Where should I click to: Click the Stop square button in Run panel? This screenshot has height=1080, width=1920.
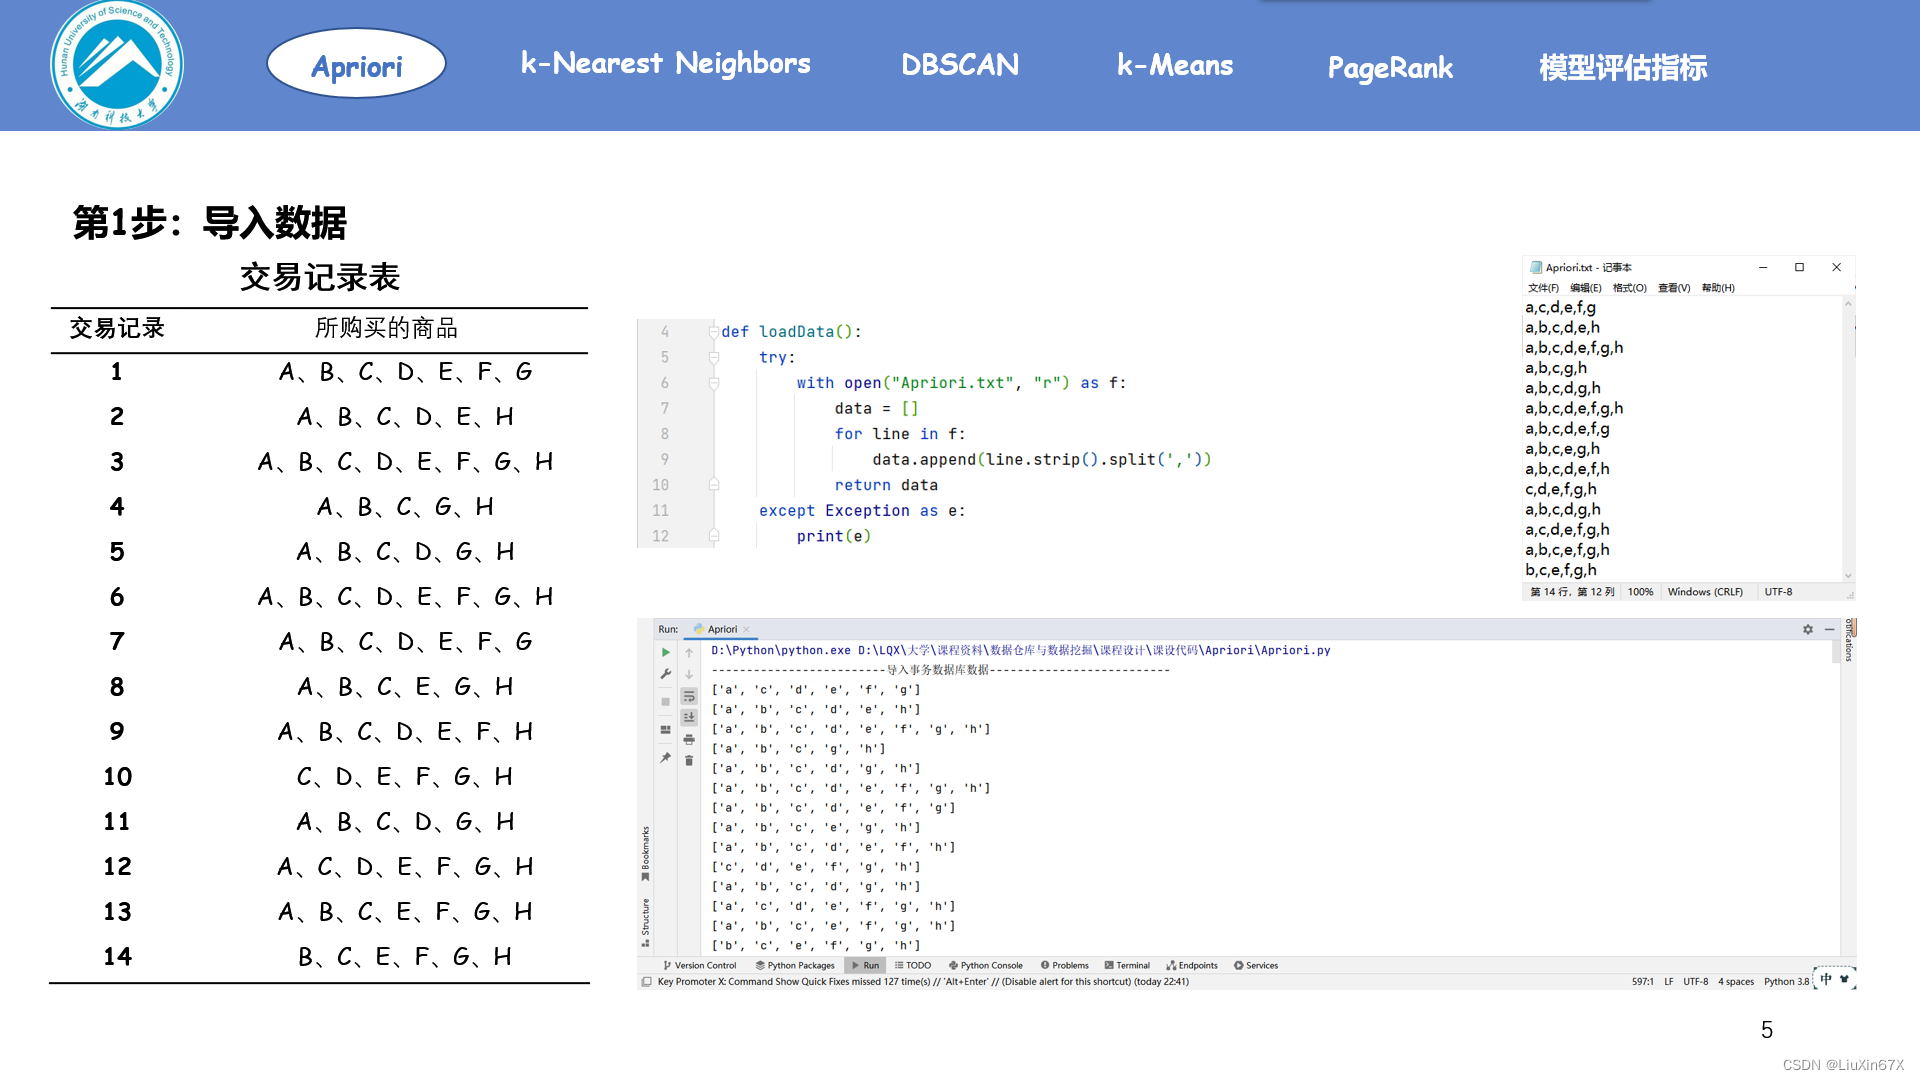click(x=666, y=701)
